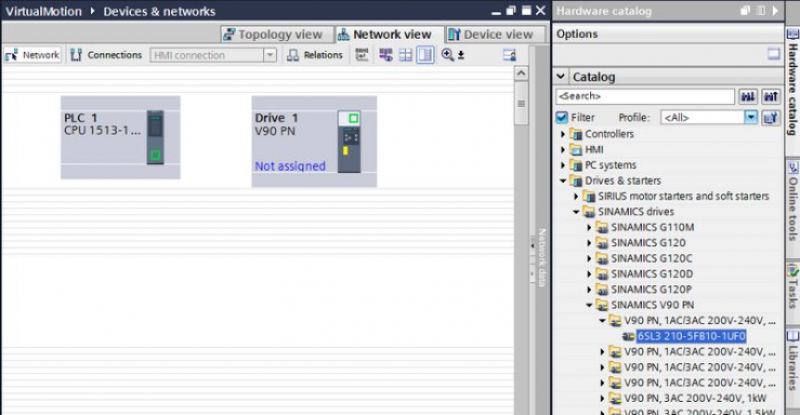
Task: Click the Options pane view toggle icon
Action: point(773,54)
